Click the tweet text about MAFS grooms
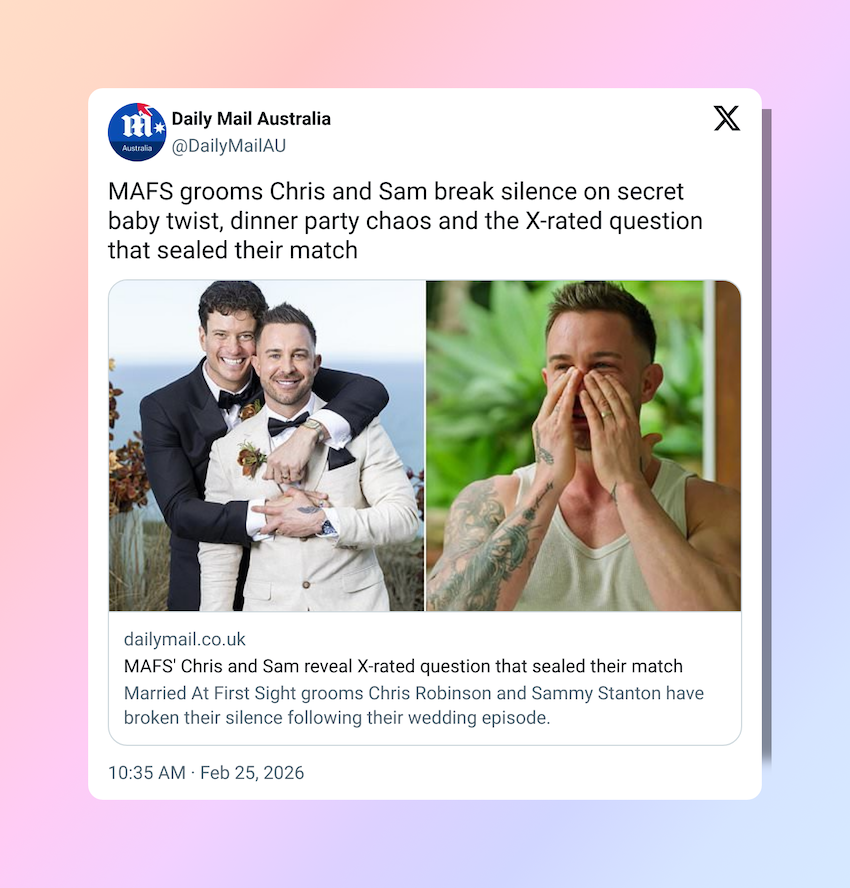Viewport: 850px width, 888px height. click(x=405, y=221)
